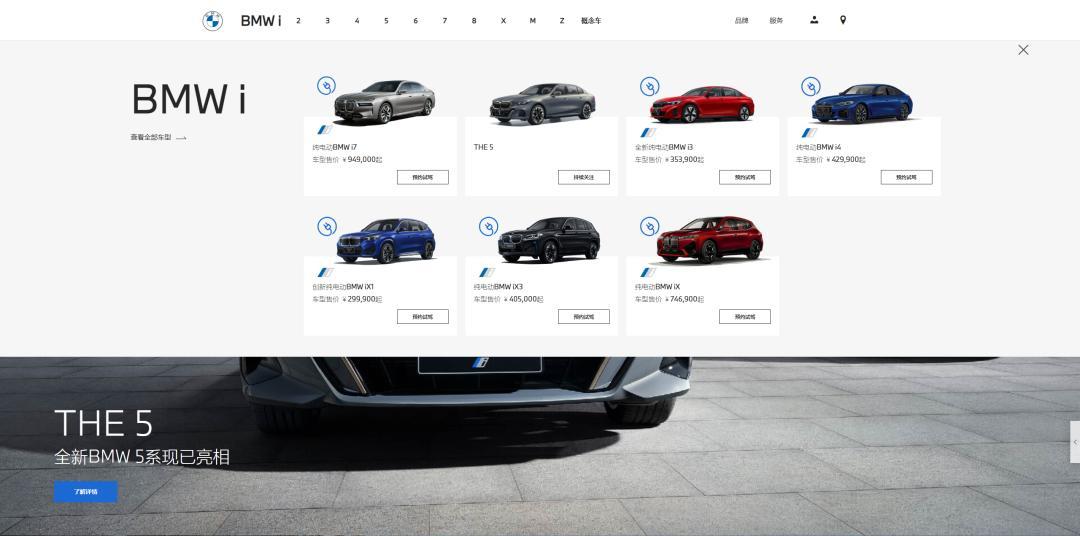The height and width of the screenshot is (536, 1080).
Task: Open the dealer location pin icon
Action: 842,20
